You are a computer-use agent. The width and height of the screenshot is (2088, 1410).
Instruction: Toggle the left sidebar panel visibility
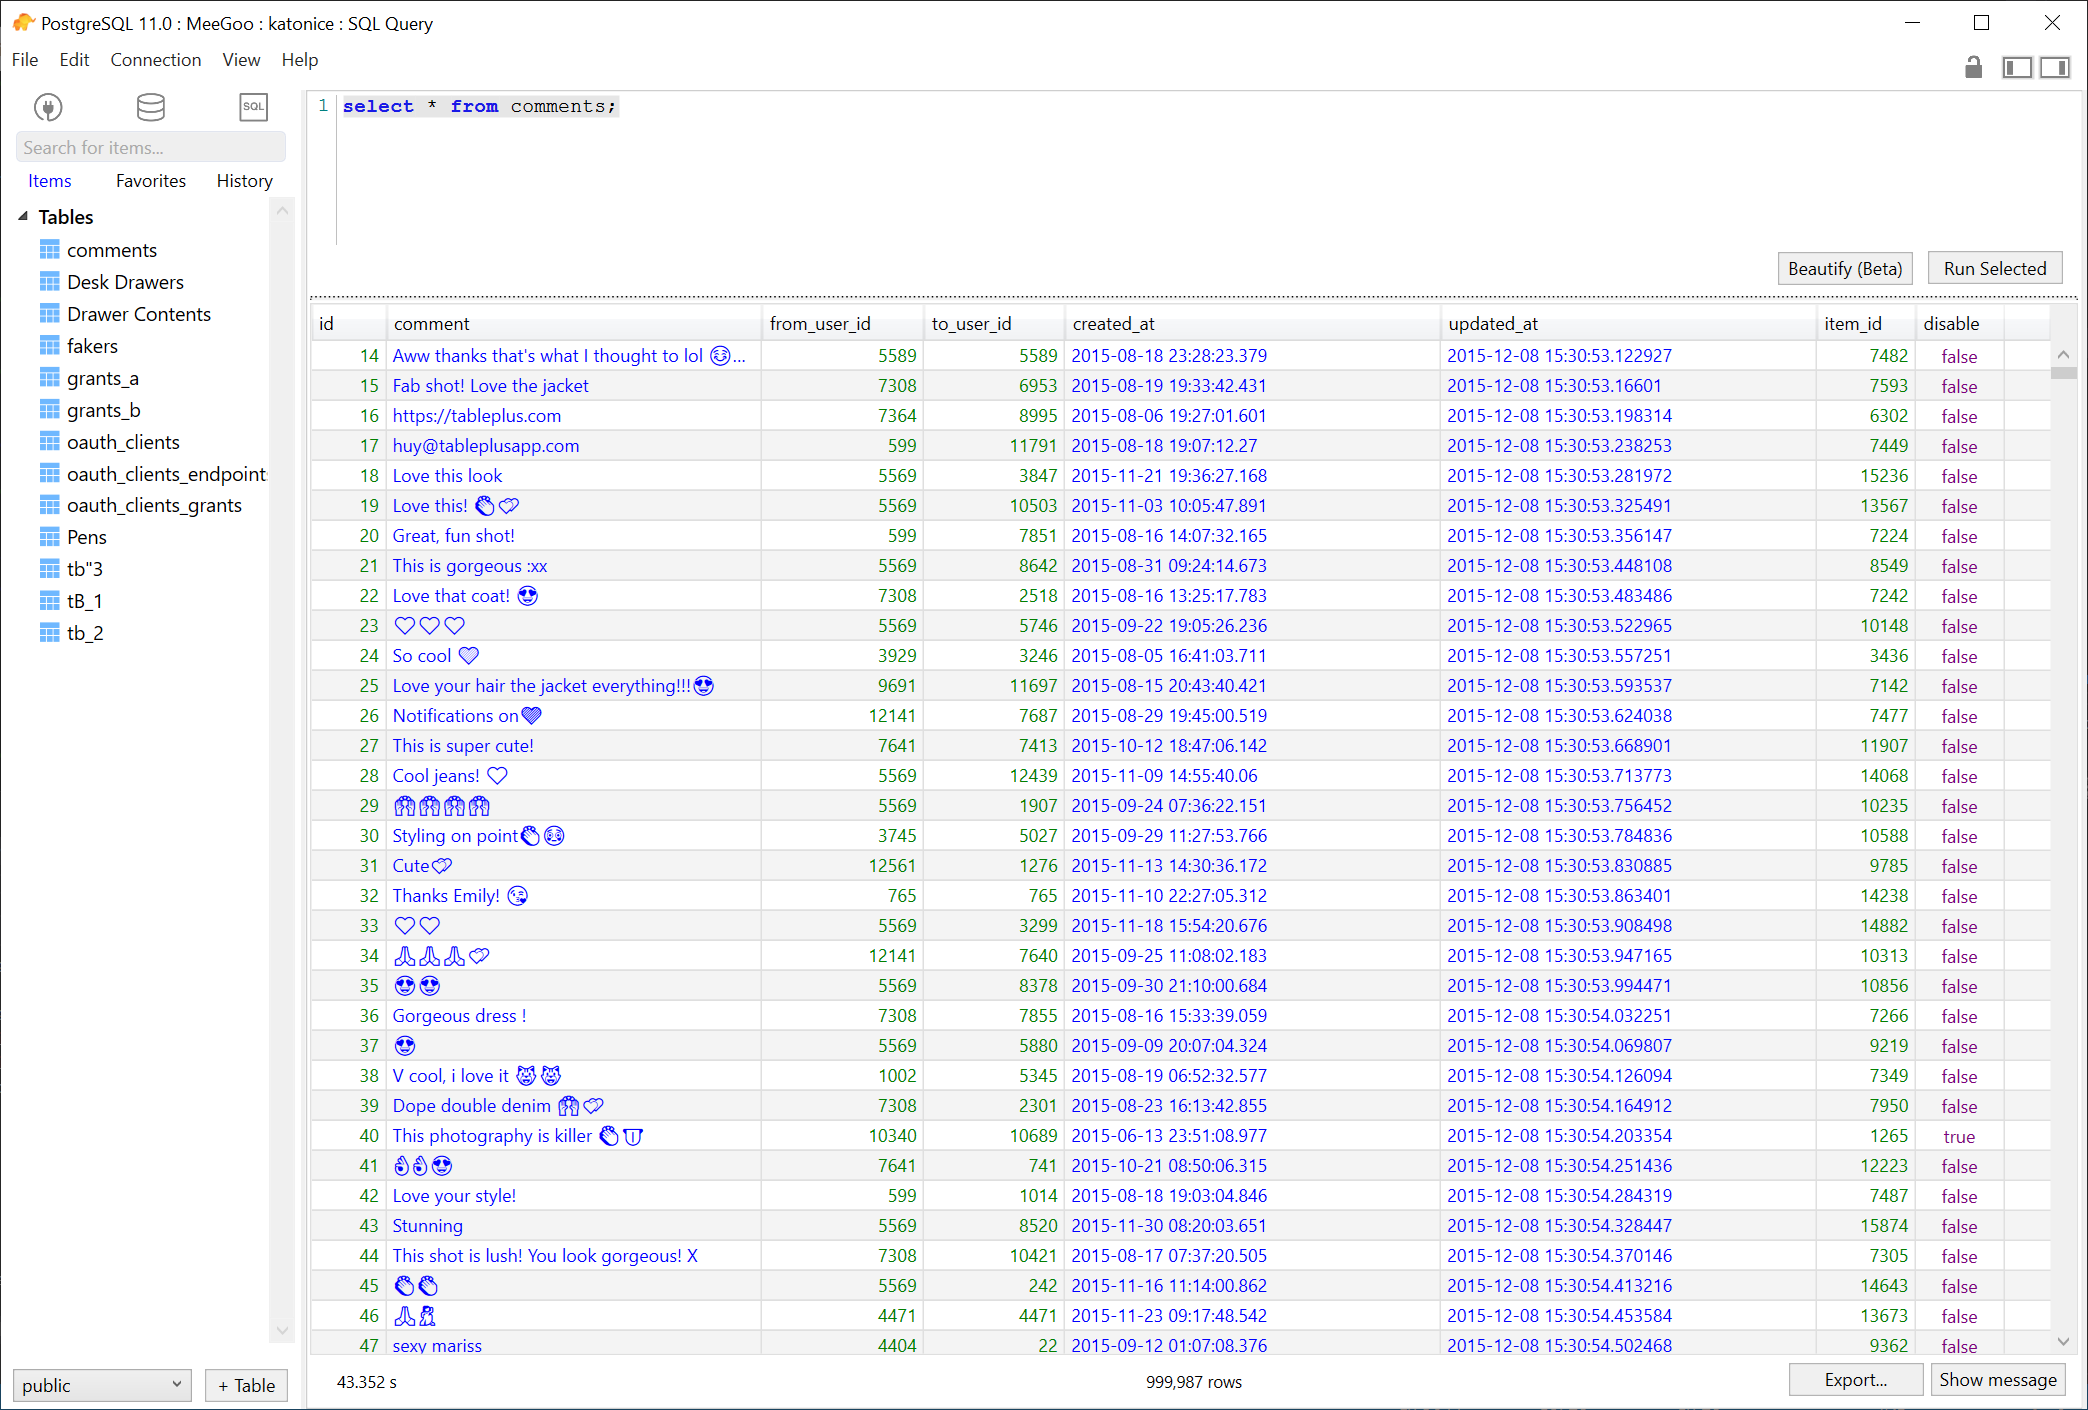pos(2017,66)
